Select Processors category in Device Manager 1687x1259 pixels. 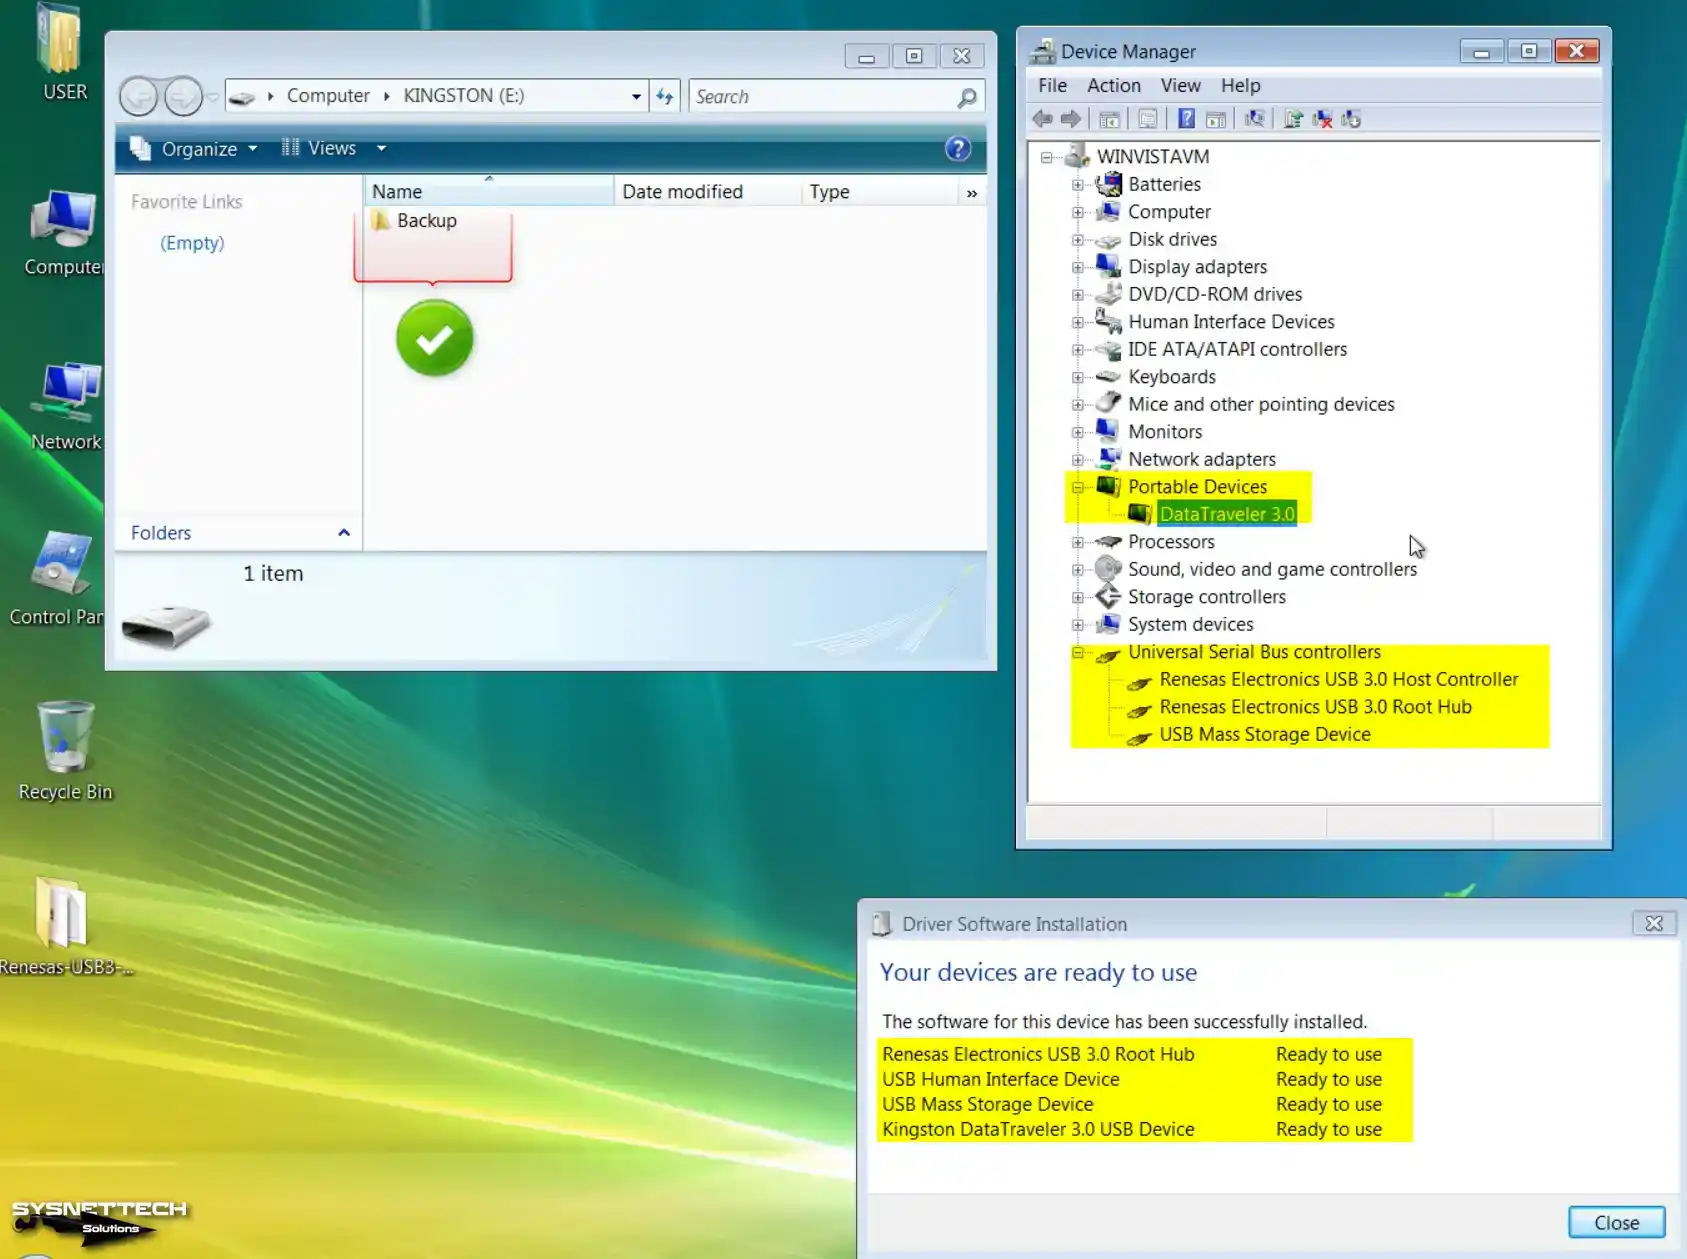[1170, 542]
